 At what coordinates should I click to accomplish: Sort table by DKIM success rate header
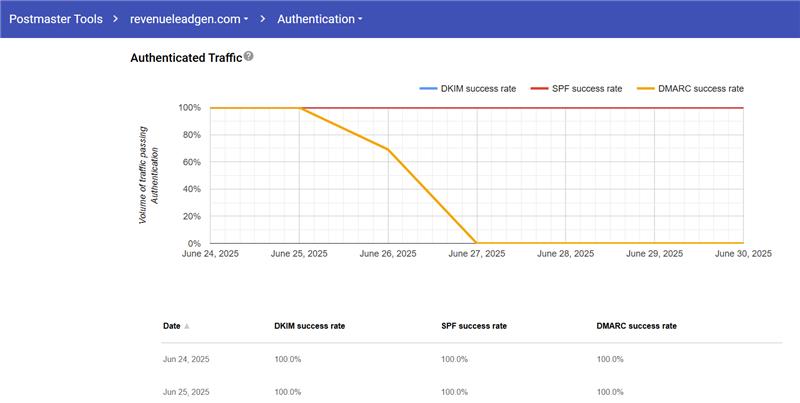tap(310, 326)
